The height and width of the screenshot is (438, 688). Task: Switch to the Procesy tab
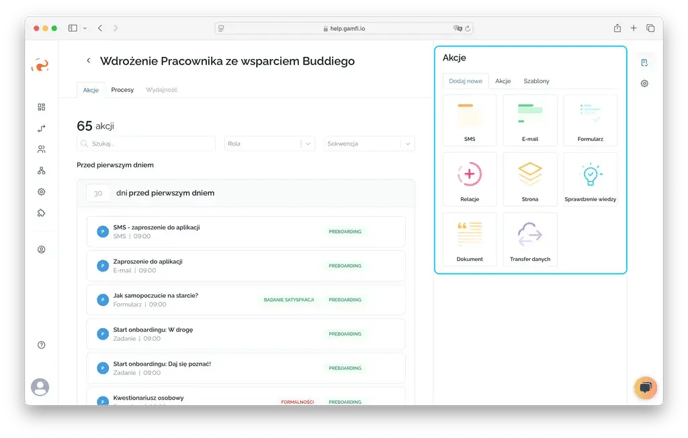click(x=122, y=90)
